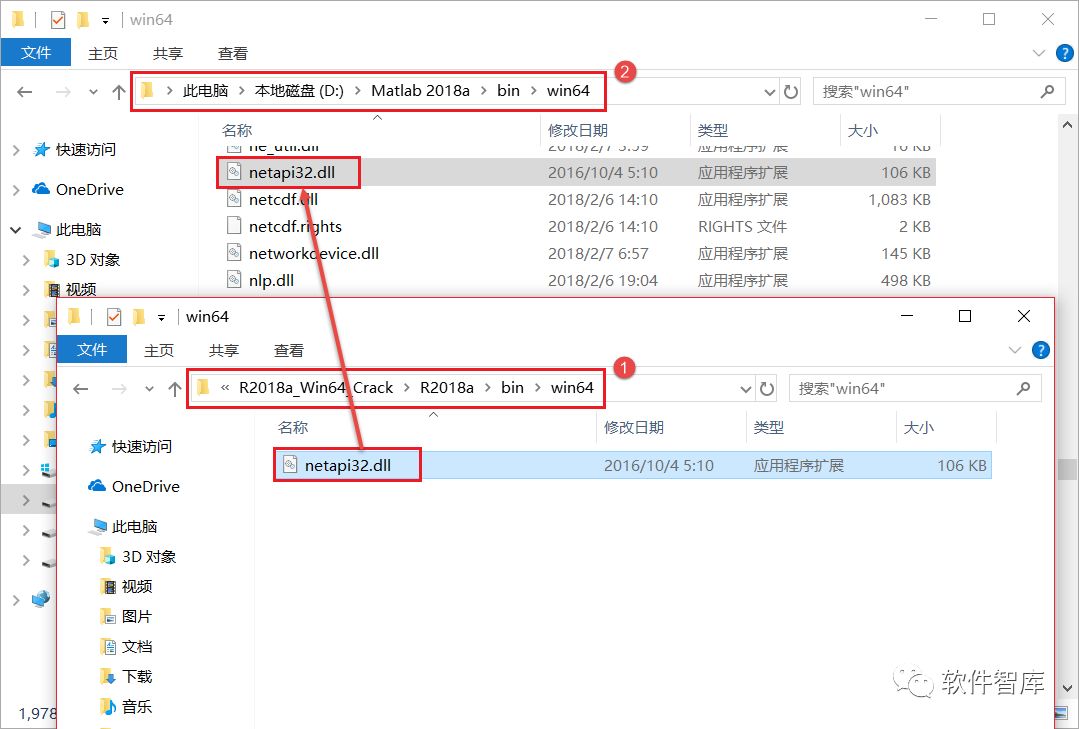Click R2018a breadcrumb in front window
Viewport: 1079px width, 729px height.
pyautogui.click(x=447, y=388)
